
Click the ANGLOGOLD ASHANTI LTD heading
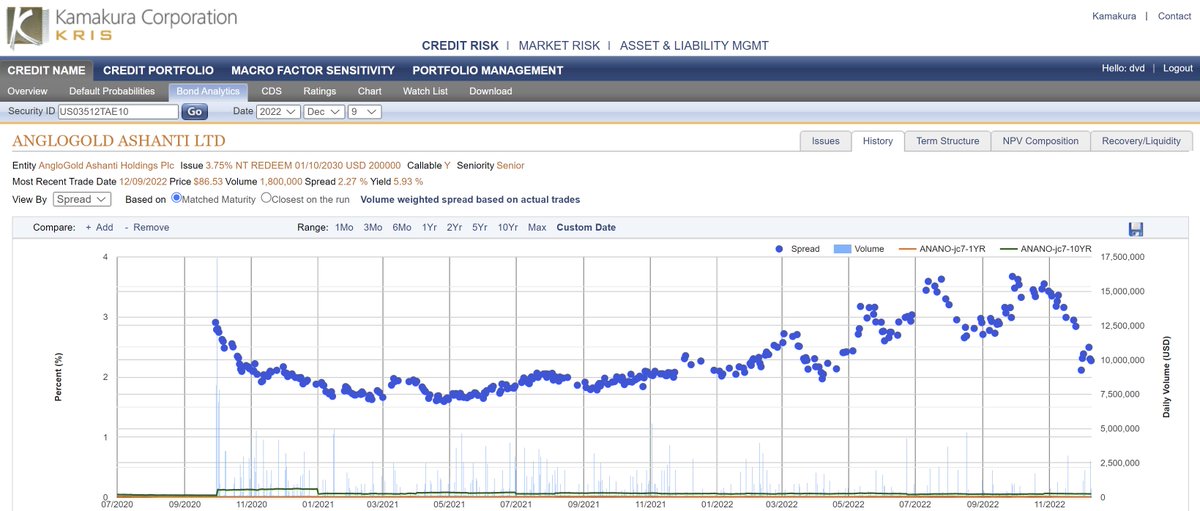(118, 141)
